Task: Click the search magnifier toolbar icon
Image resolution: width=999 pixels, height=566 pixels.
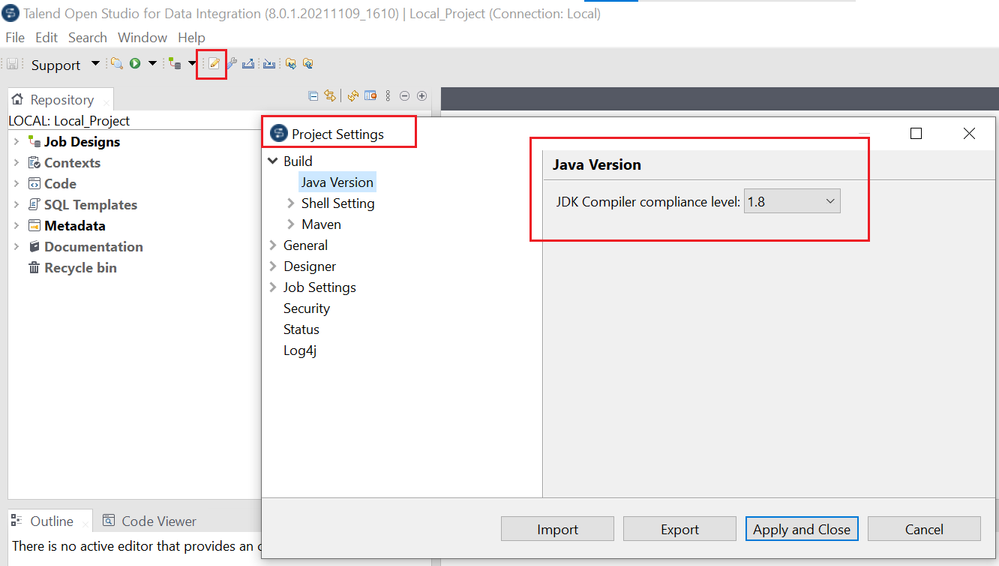Action: pos(117,63)
